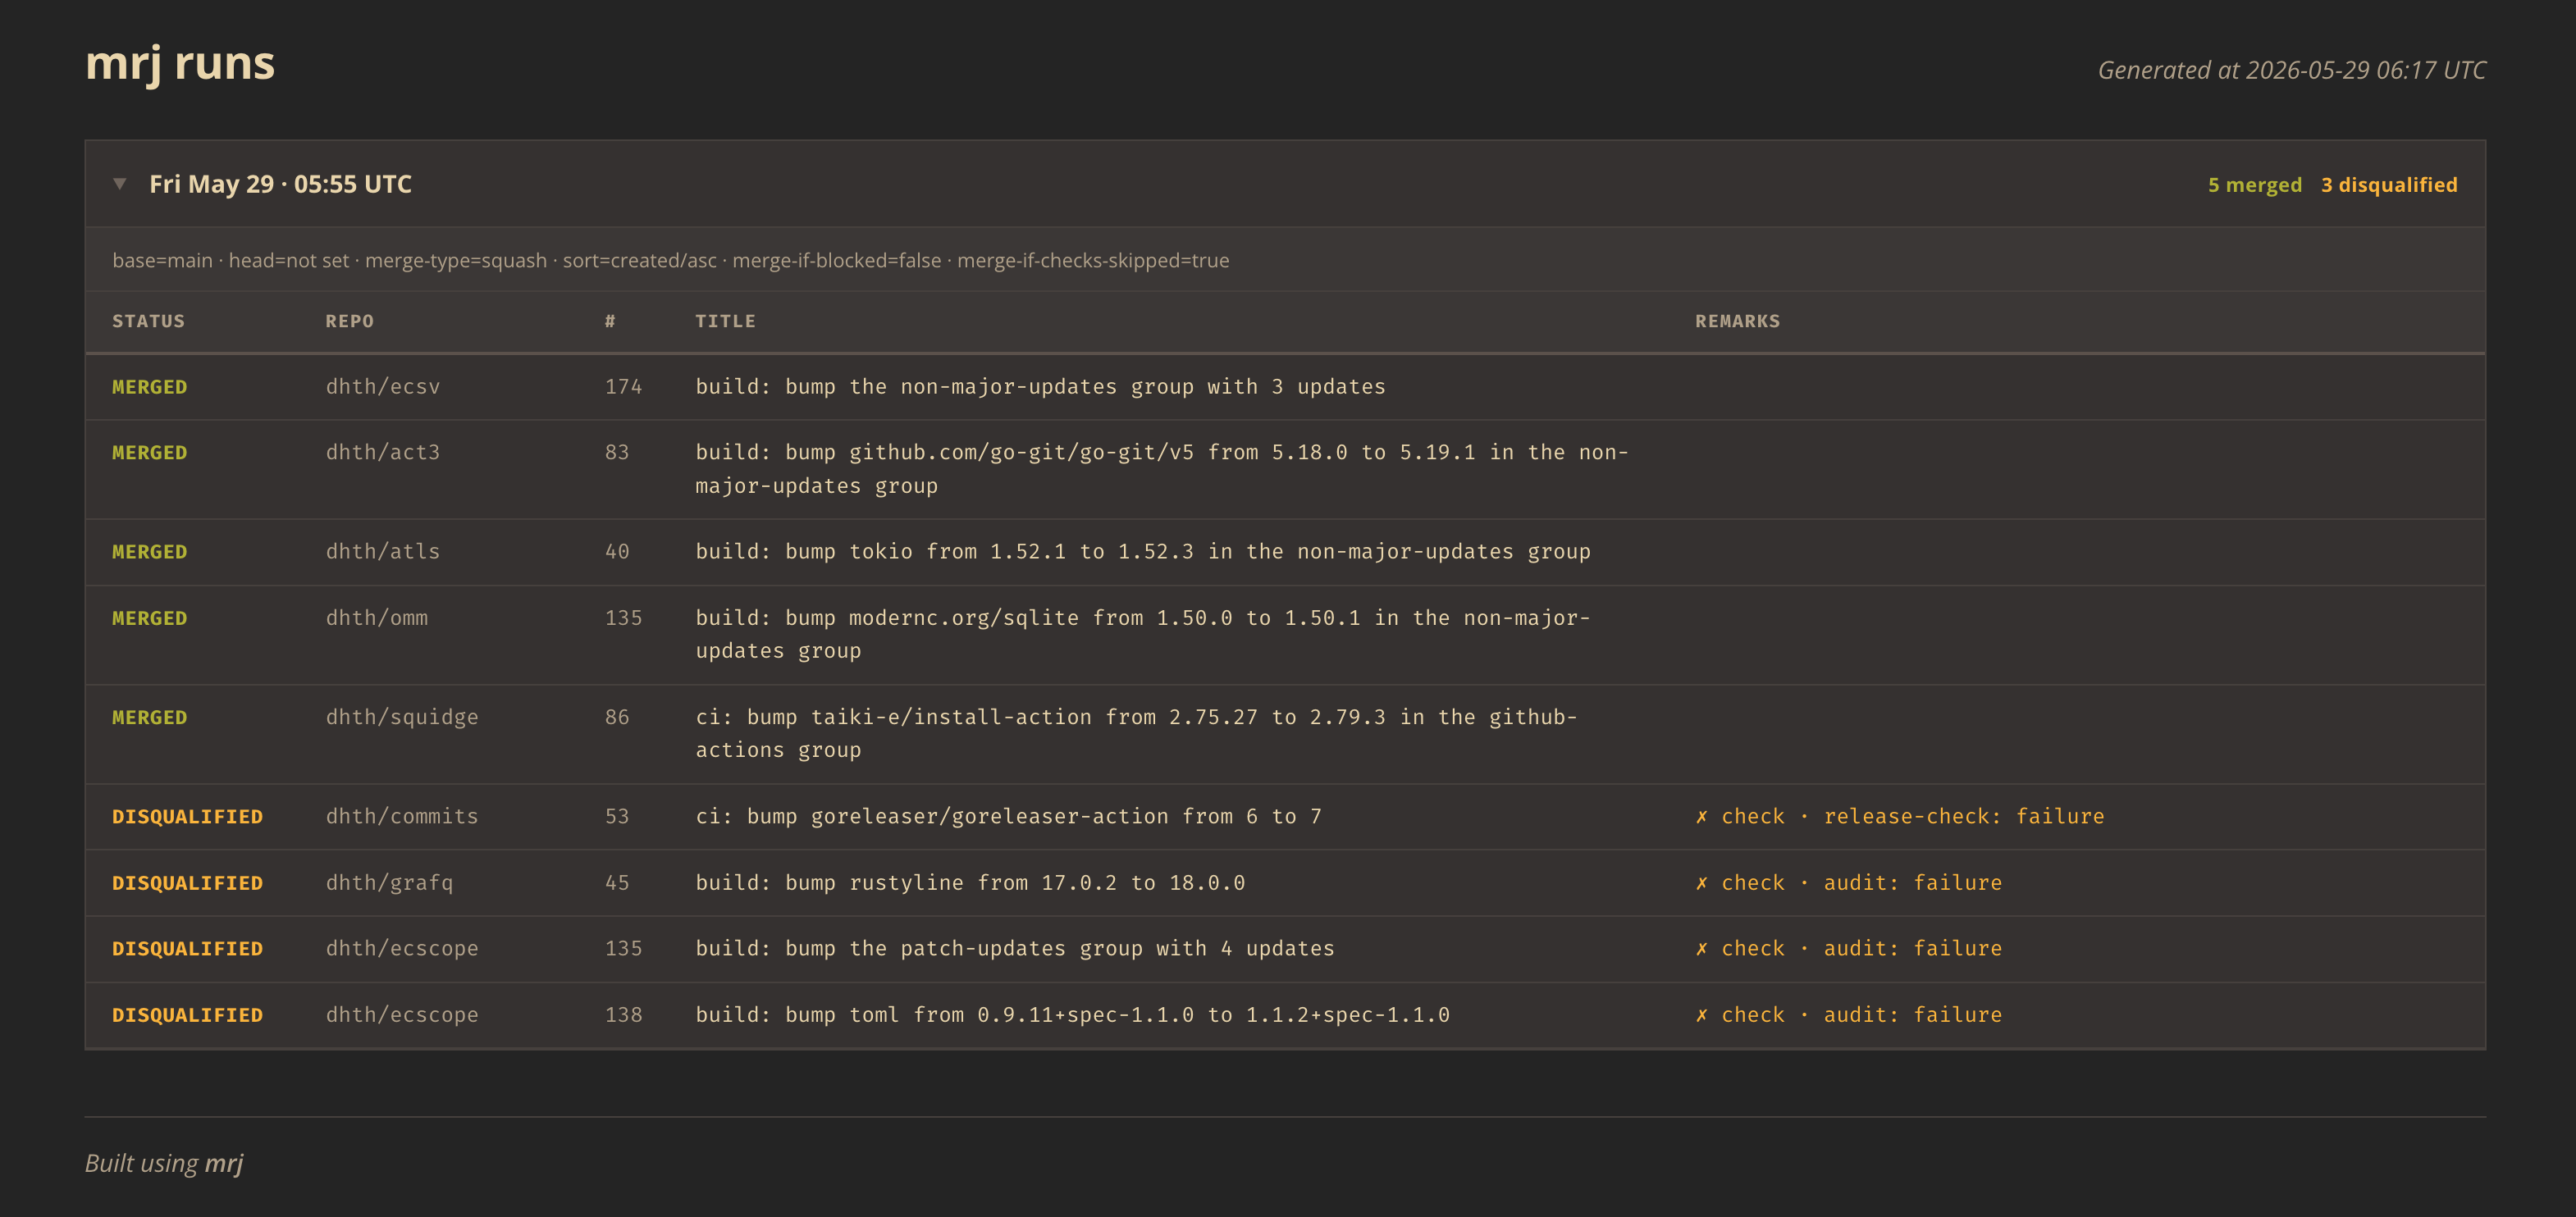Select the dhth/omm repo cell
The width and height of the screenshot is (2576, 1217).
(377, 618)
